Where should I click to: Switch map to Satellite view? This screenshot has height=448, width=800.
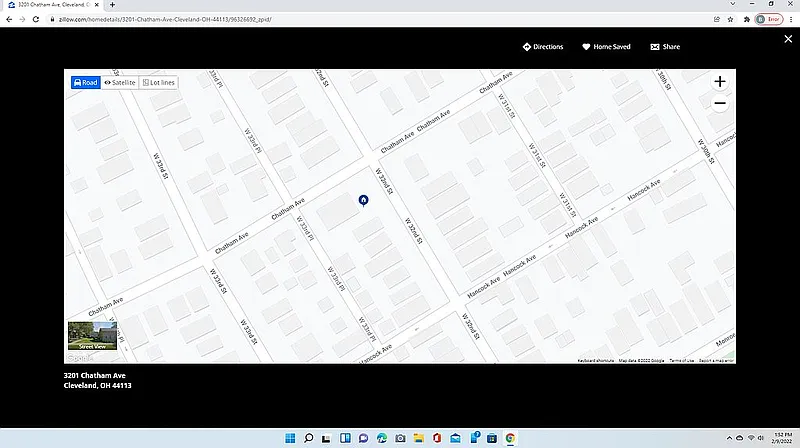point(119,82)
